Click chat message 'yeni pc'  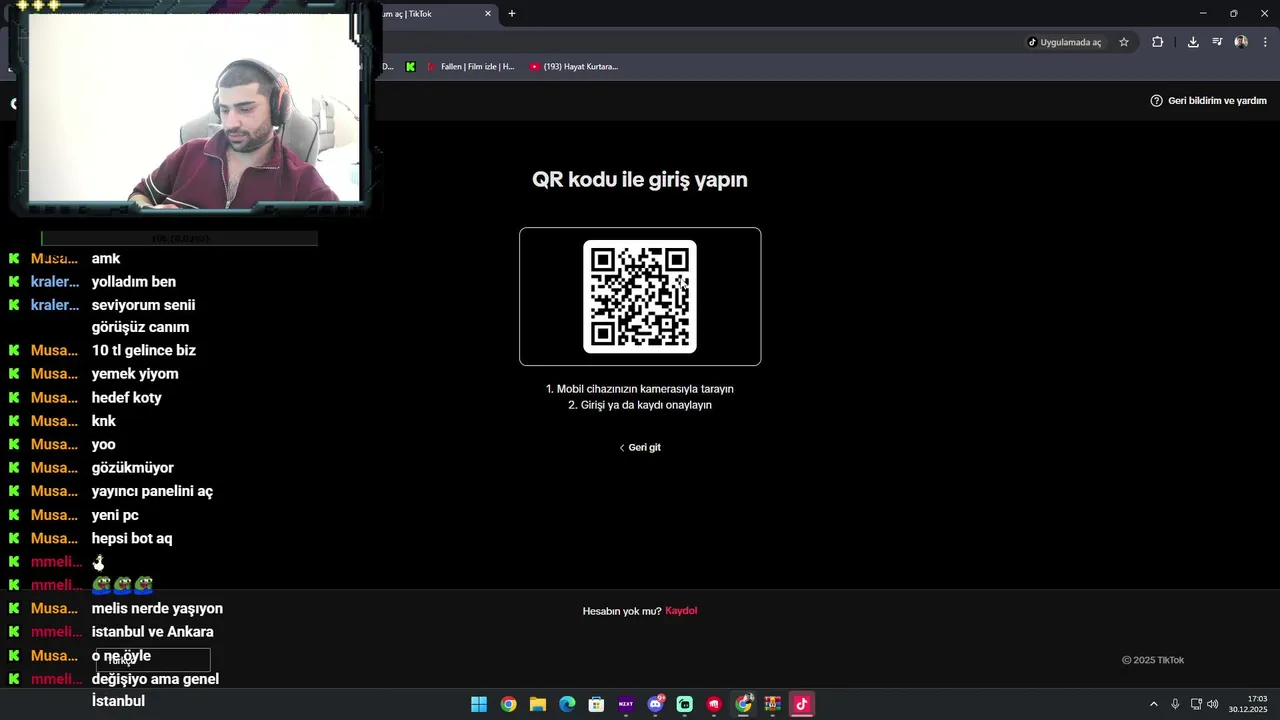115,515
